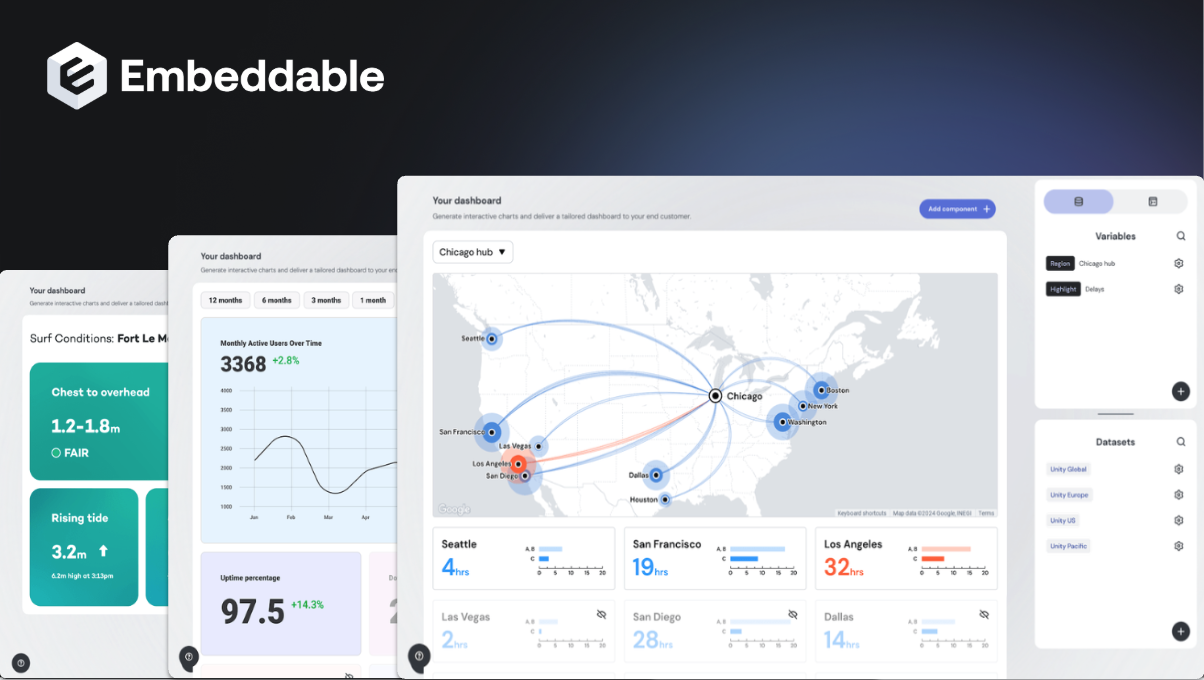Image resolution: width=1204 pixels, height=680 pixels.
Task: Click the Boston map marker
Action: 821,390
